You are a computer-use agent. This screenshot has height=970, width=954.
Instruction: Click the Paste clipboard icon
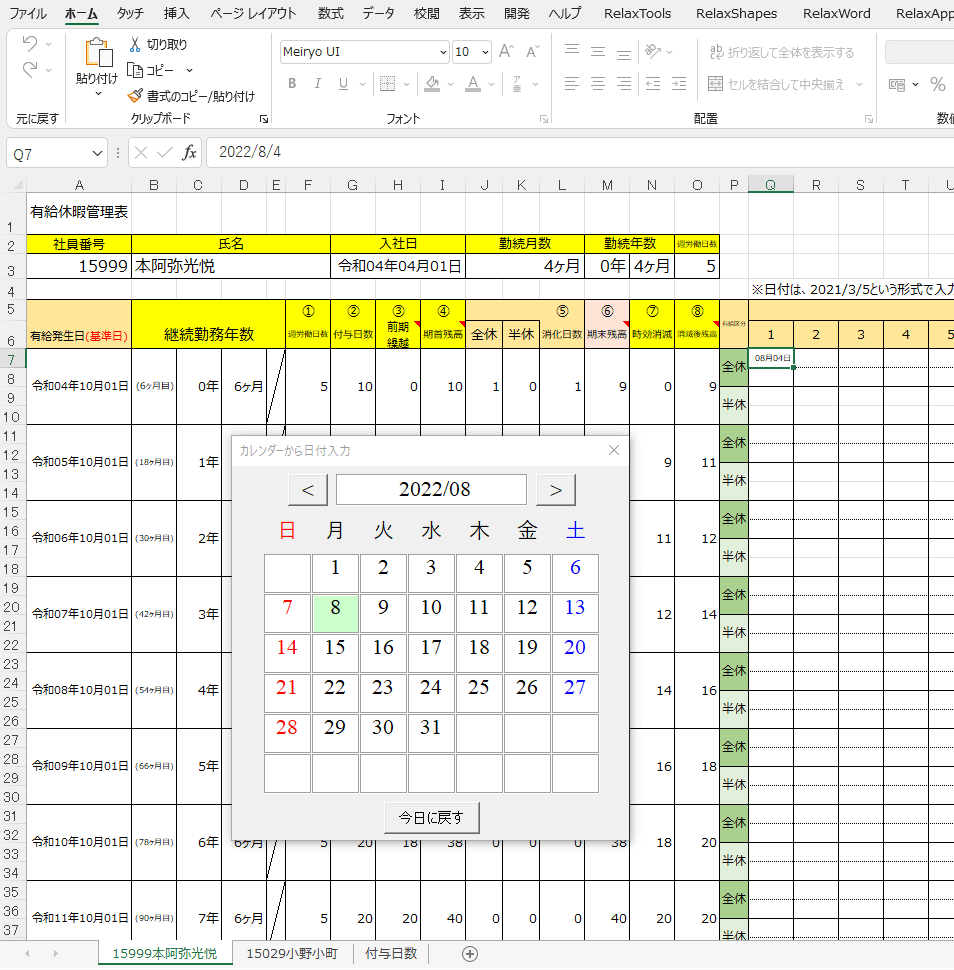[98, 52]
